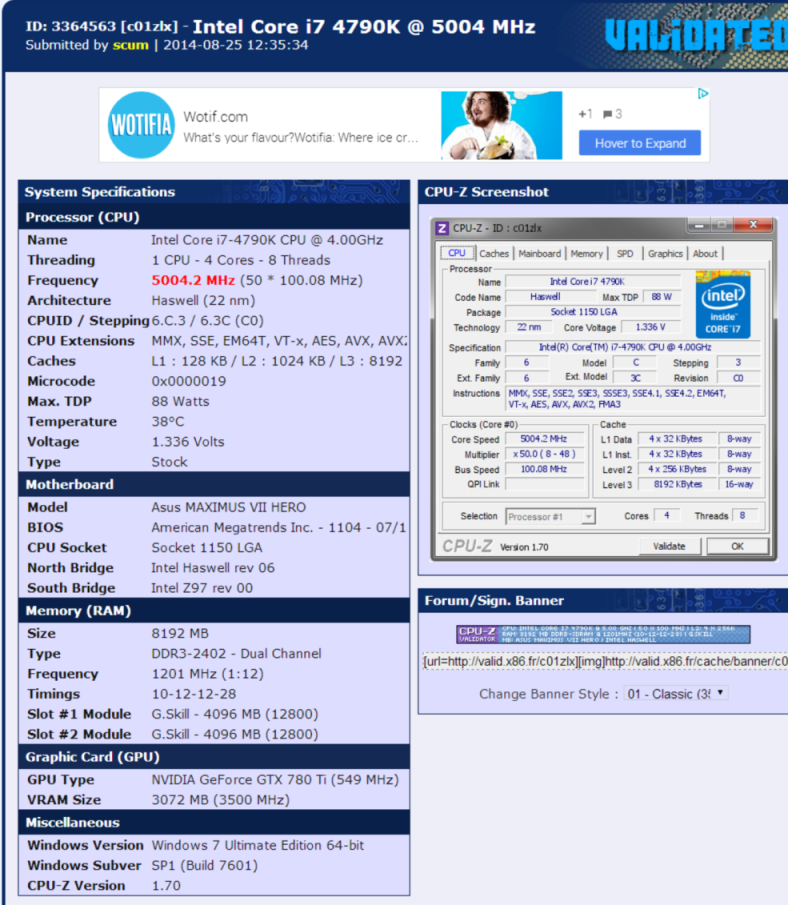The width and height of the screenshot is (788, 905).
Task: Open the Change Banner Style dropdown
Action: click(x=675, y=693)
